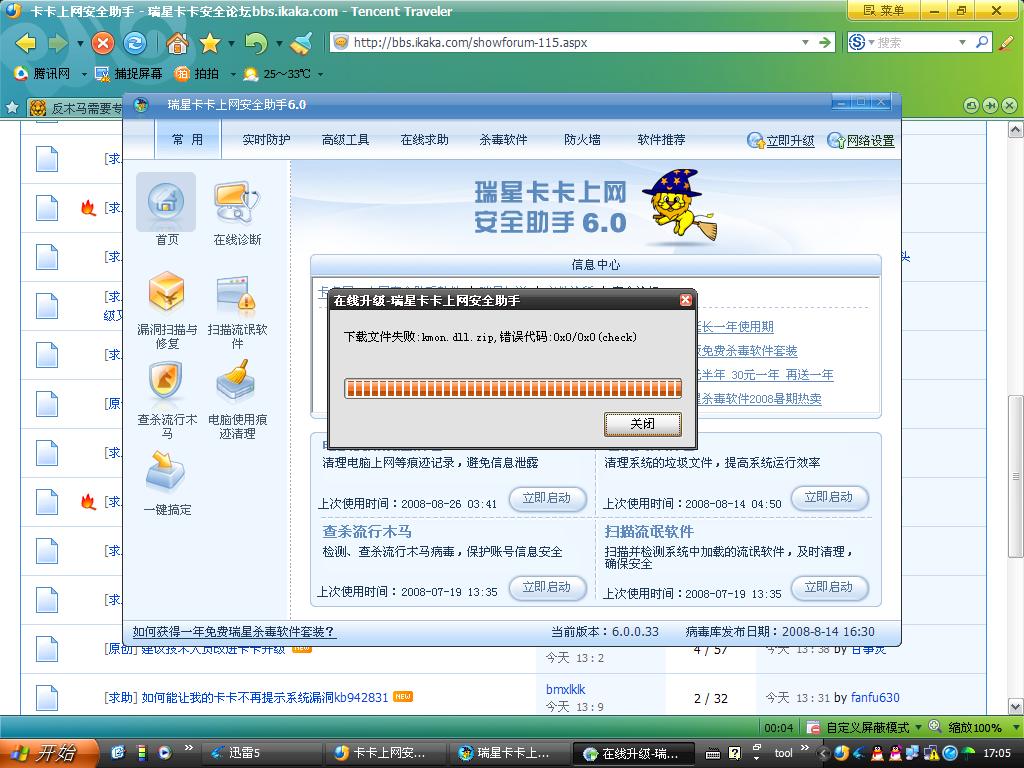Click the lion wizard mascot image

tap(679, 206)
